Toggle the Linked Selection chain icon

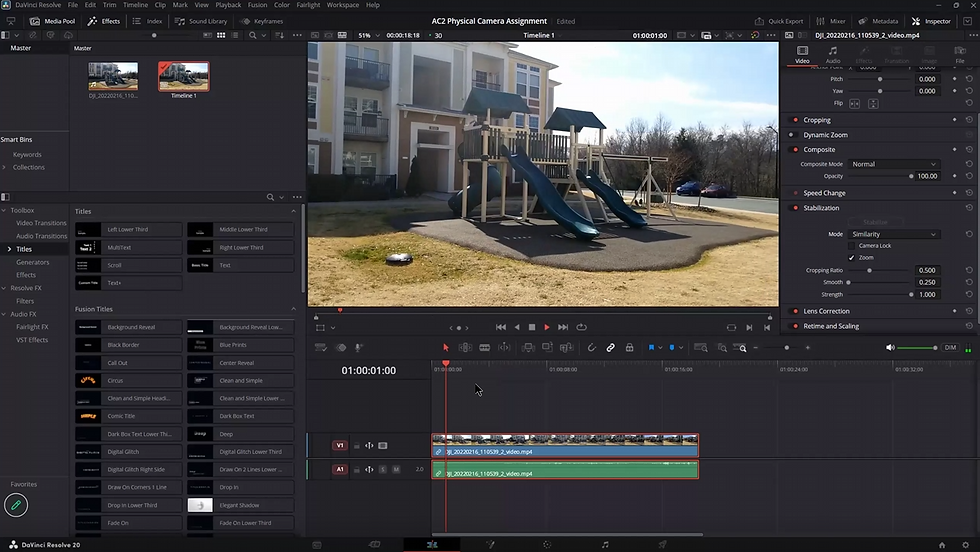pyautogui.click(x=611, y=348)
